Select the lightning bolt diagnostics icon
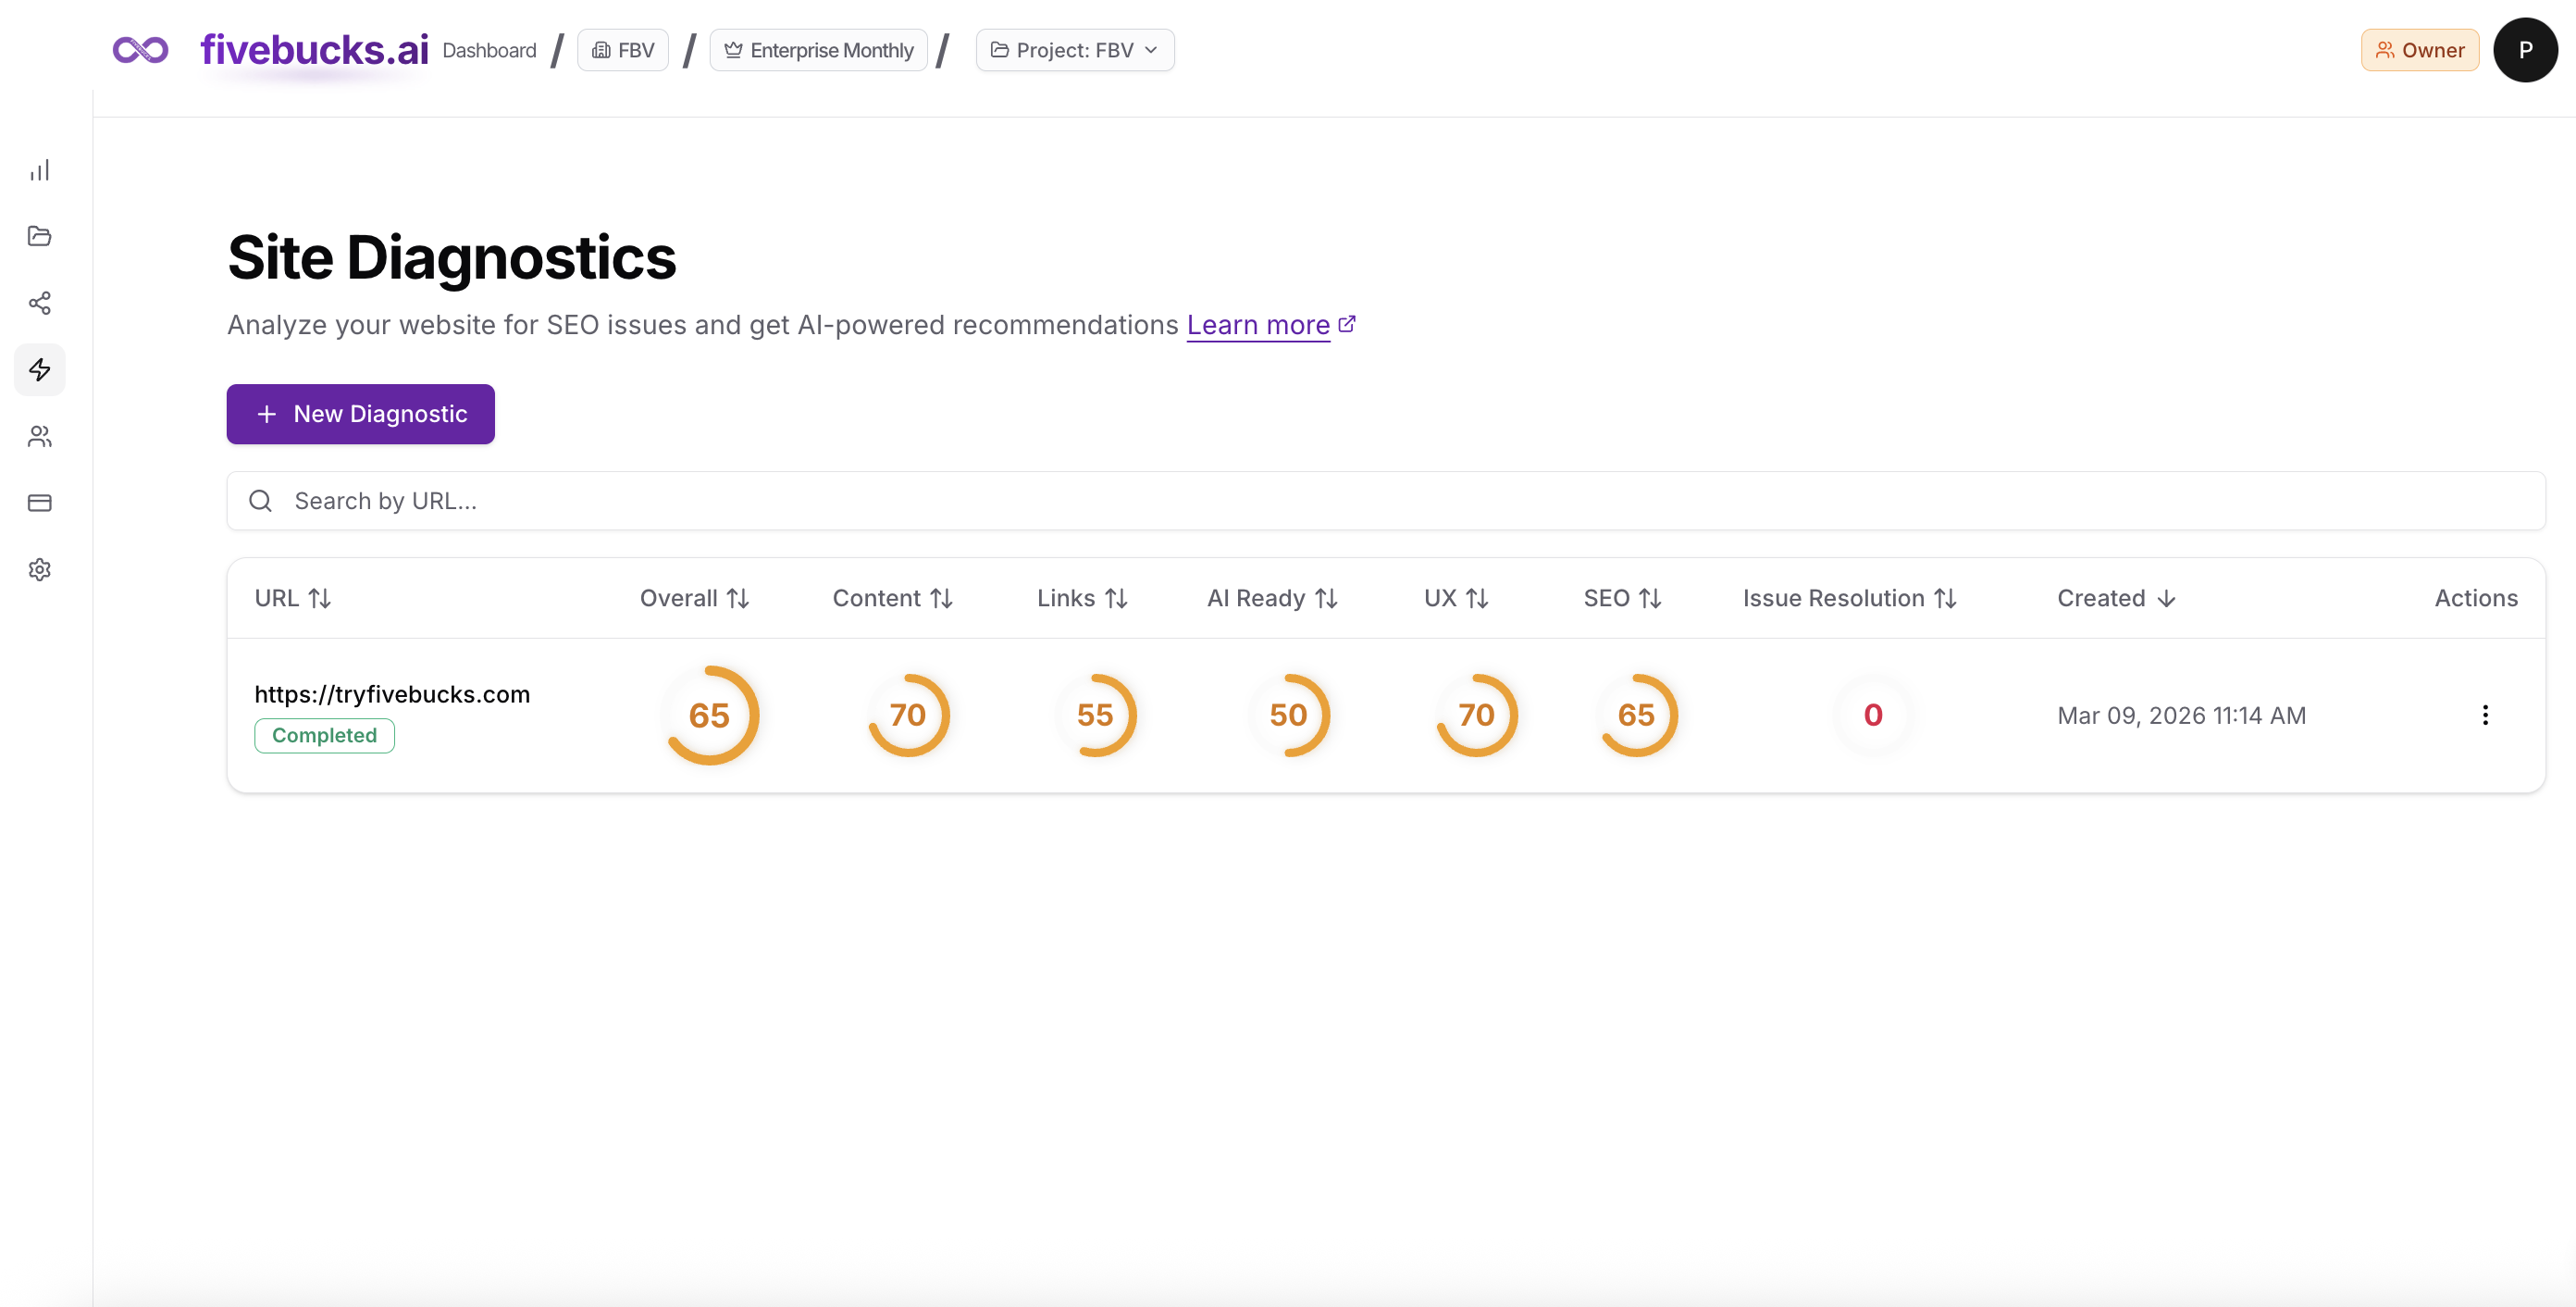The width and height of the screenshot is (2576, 1307). click(39, 370)
